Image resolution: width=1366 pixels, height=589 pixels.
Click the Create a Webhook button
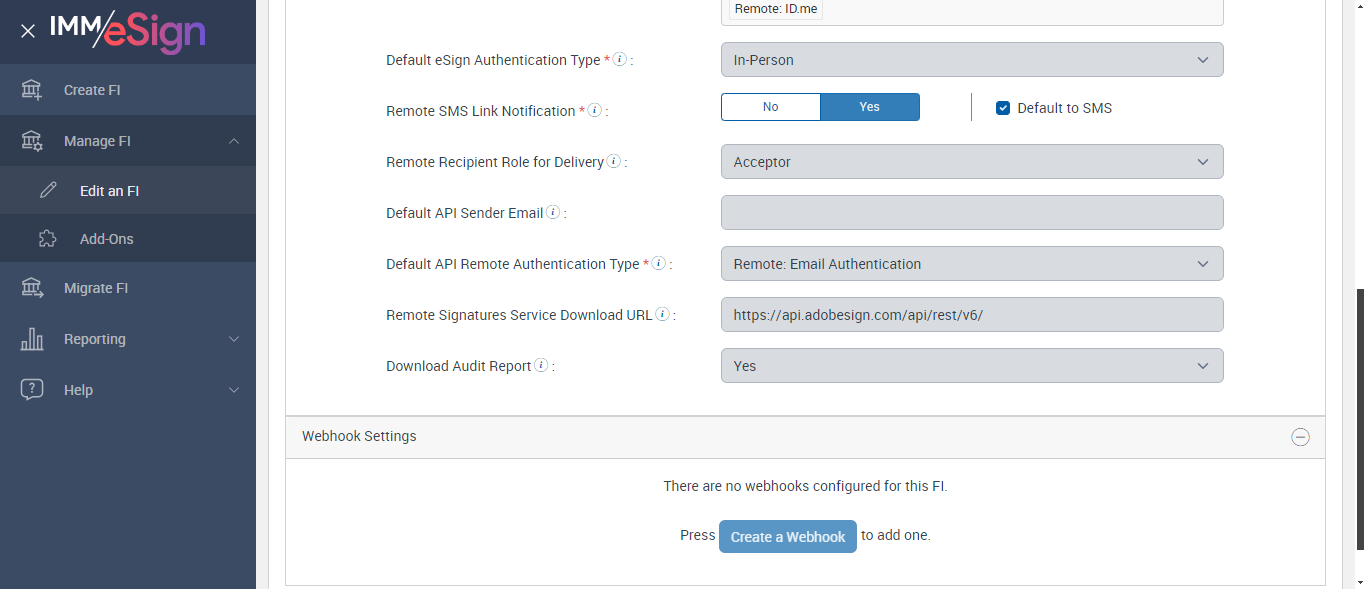point(787,537)
